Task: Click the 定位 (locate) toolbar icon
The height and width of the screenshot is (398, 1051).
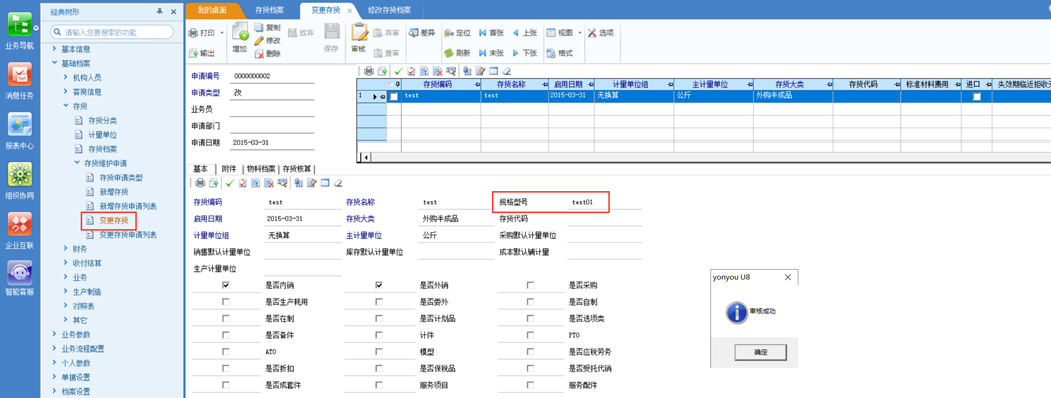Action: coord(456,32)
